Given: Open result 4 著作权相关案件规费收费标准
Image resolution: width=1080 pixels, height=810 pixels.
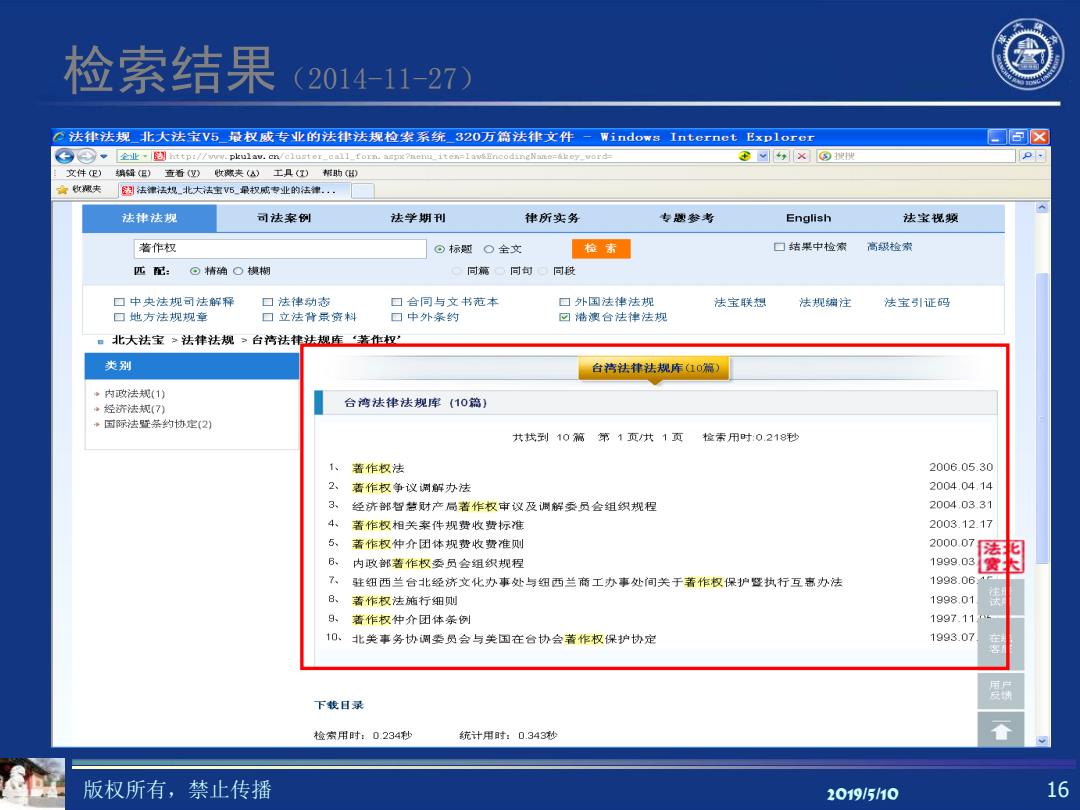Looking at the screenshot, I should point(438,526).
